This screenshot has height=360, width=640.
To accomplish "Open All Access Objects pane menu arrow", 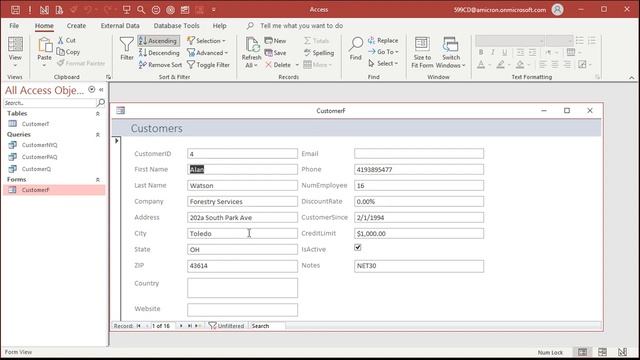I will [x=92, y=90].
